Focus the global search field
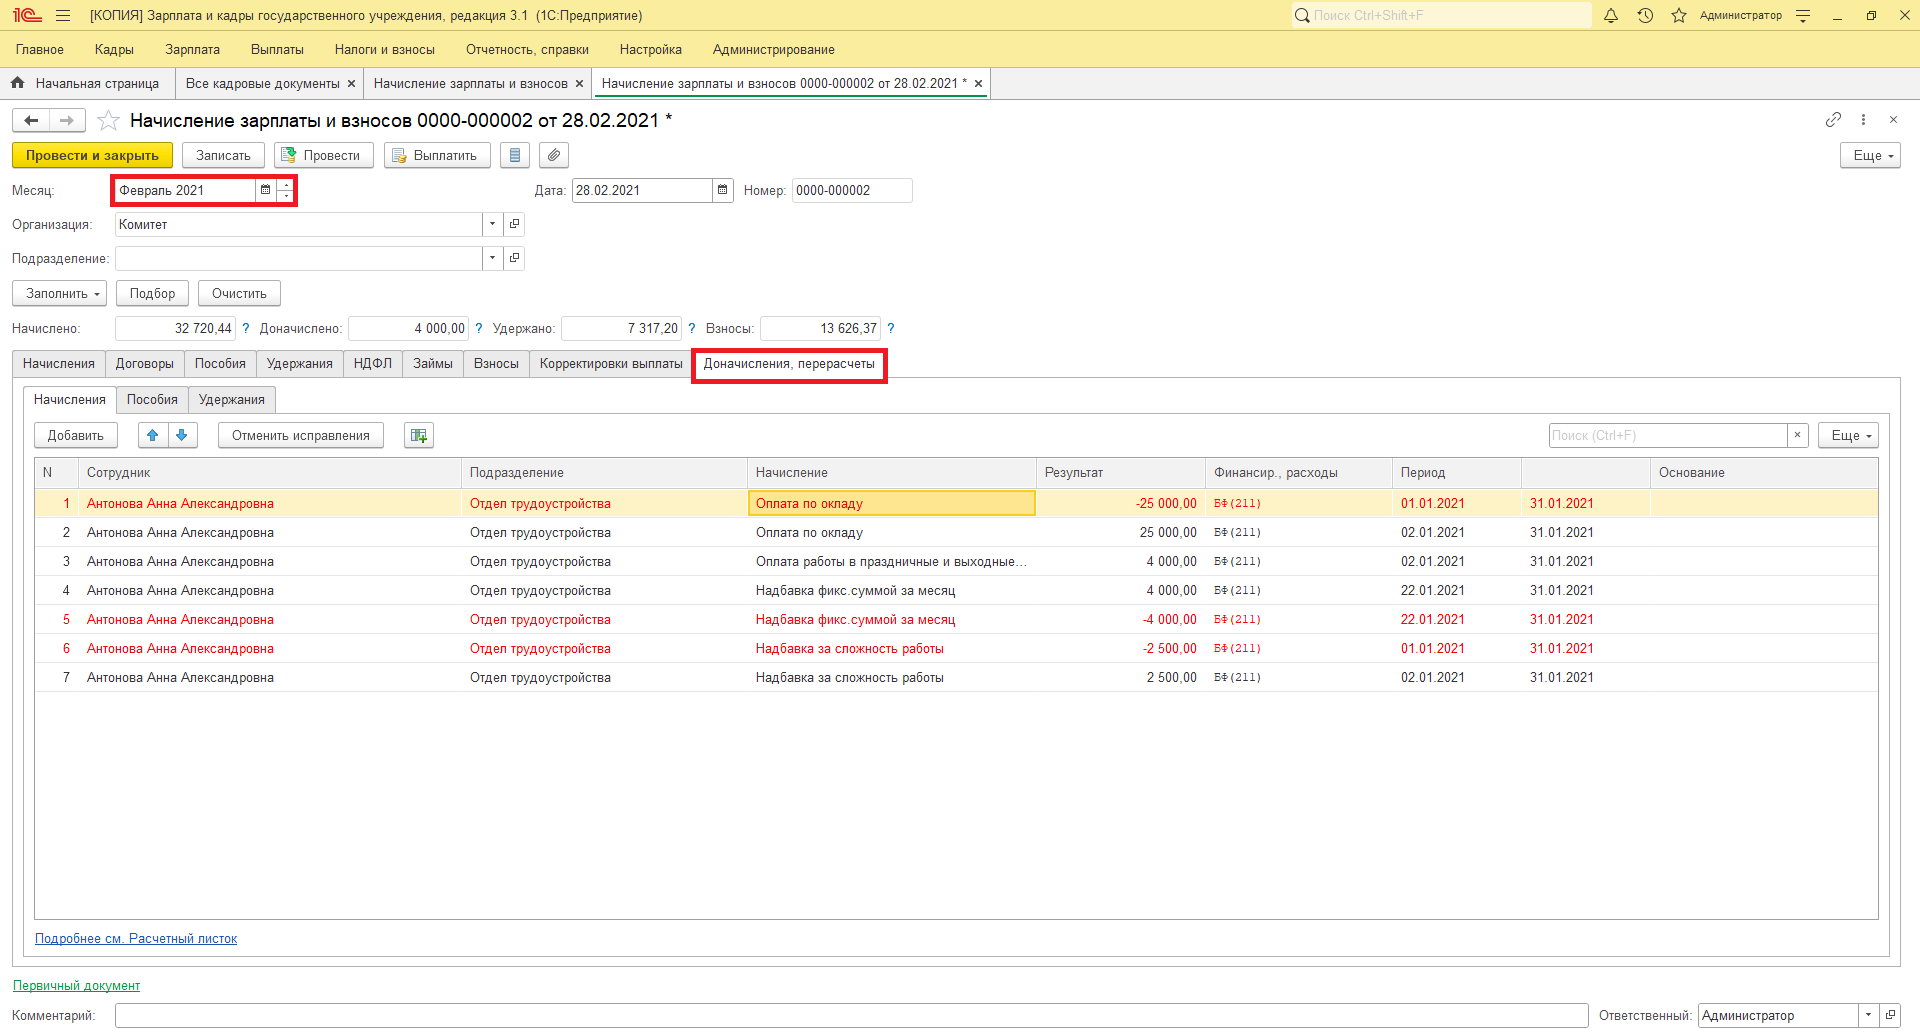This screenshot has width=1920, height=1034. [x=1441, y=15]
